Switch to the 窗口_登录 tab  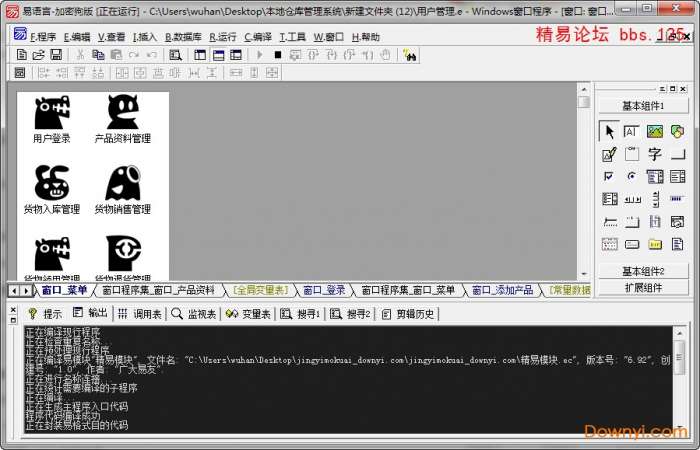324,291
